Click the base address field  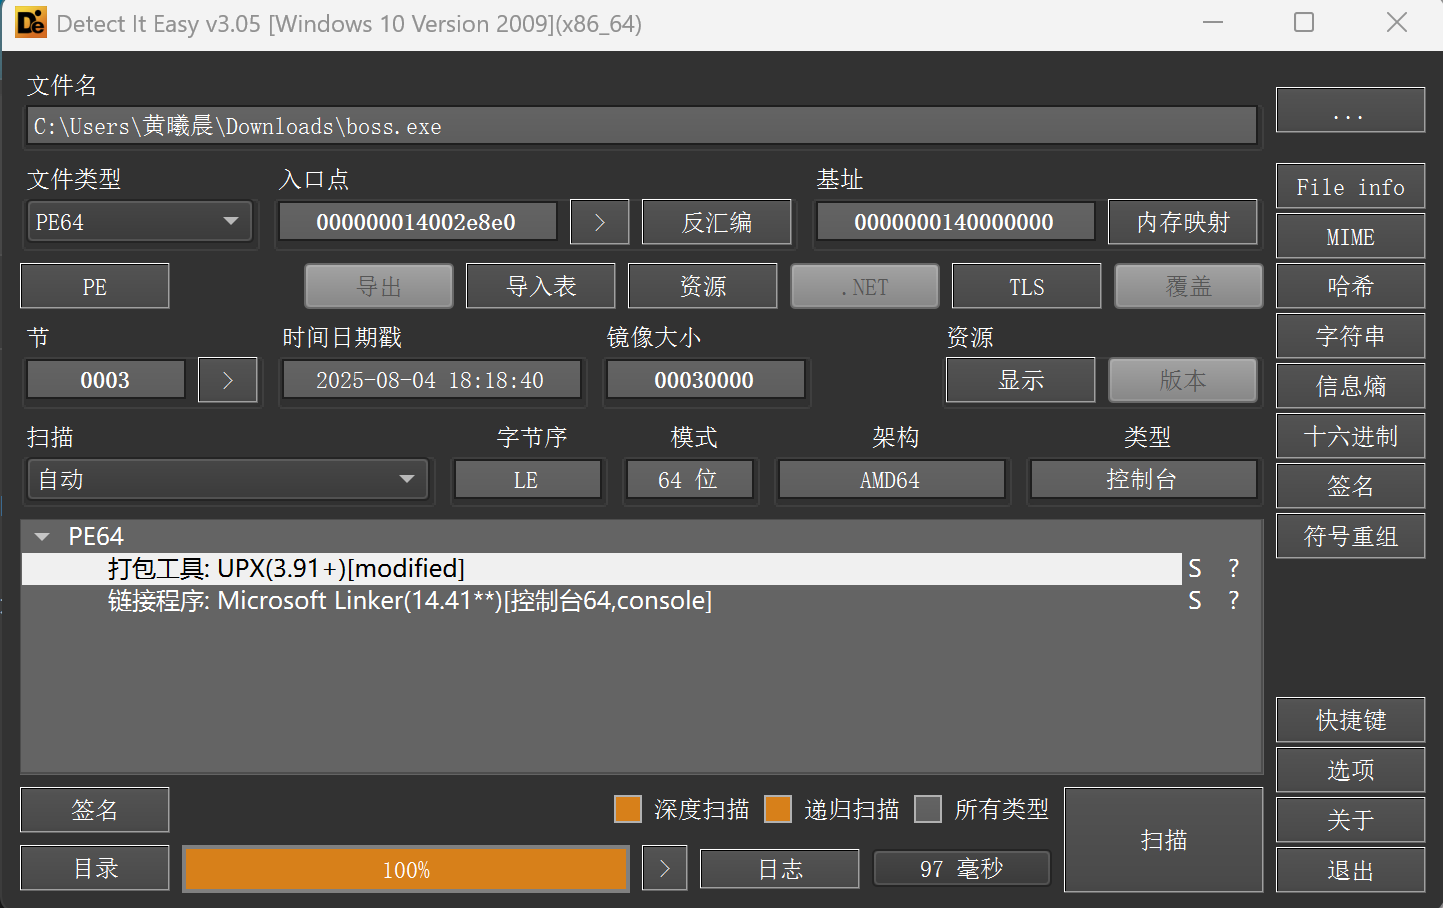coord(955,222)
